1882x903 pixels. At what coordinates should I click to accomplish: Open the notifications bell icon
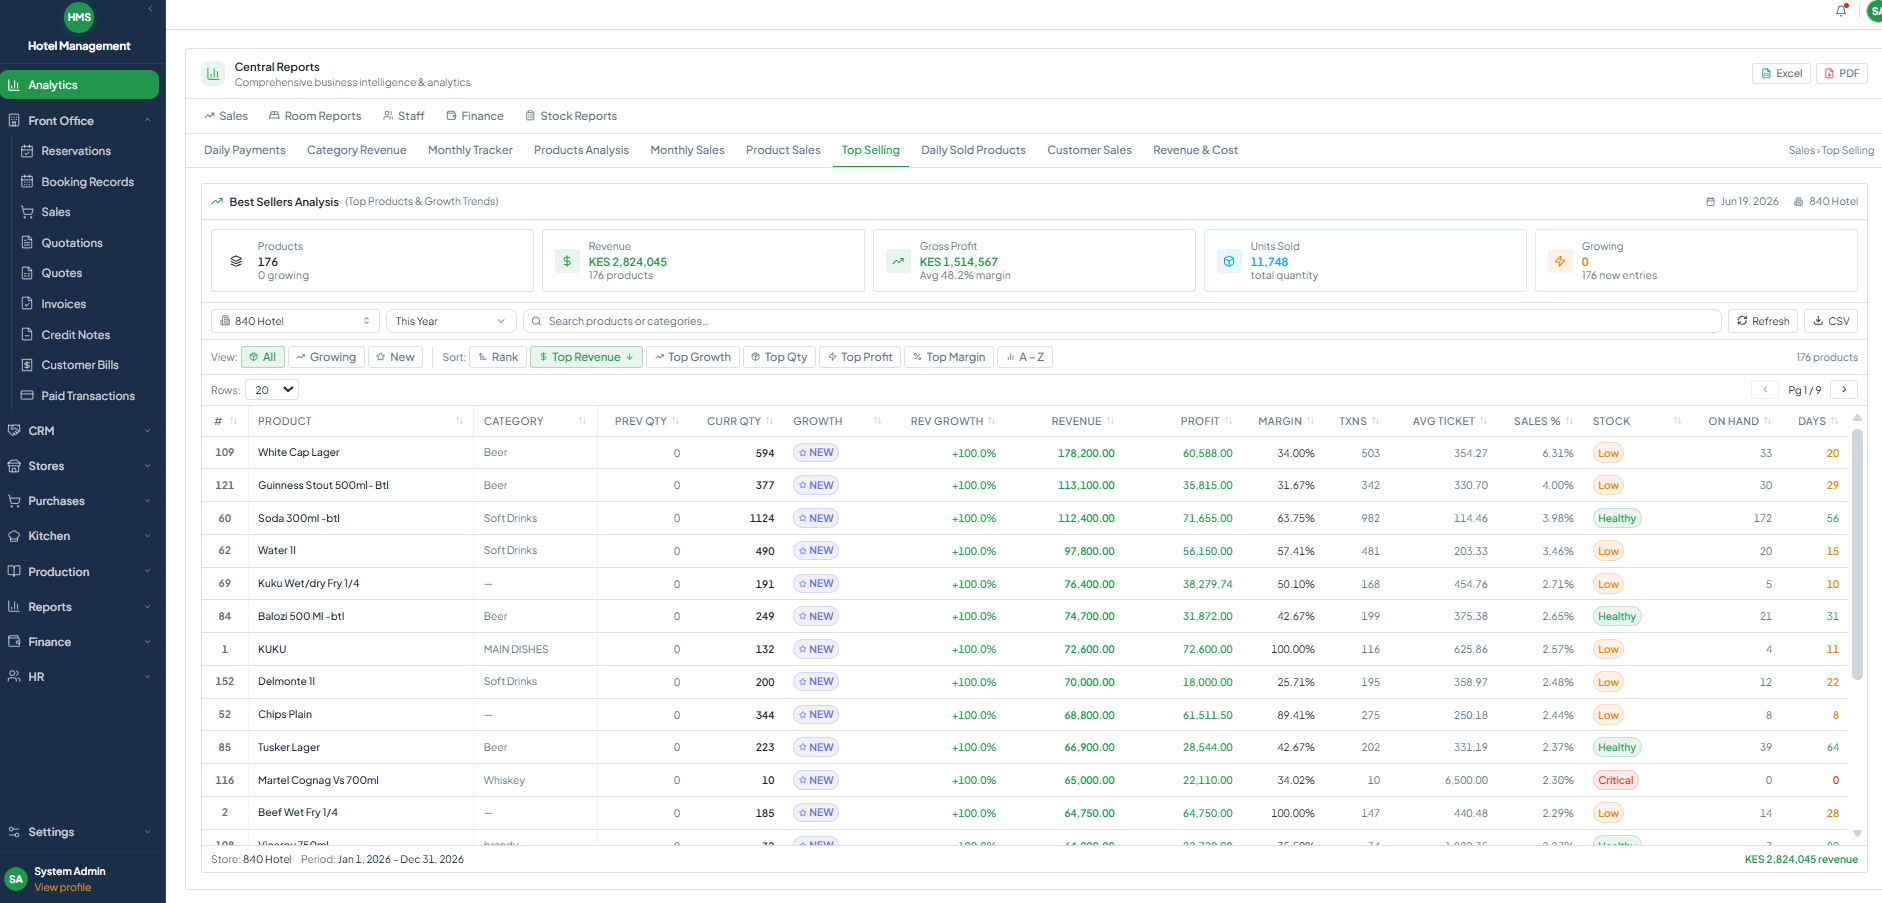(1841, 11)
